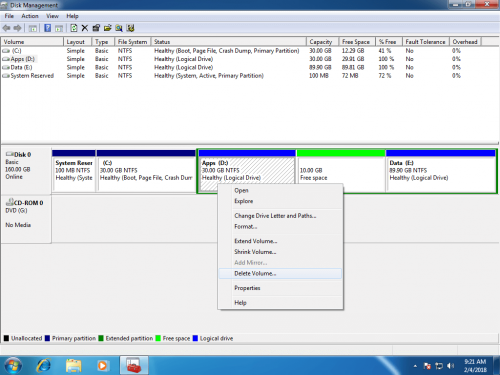The height and width of the screenshot is (375, 500).
Task: Click the blue question-mark Help toolbar icon
Action: pyautogui.click(x=48, y=28)
